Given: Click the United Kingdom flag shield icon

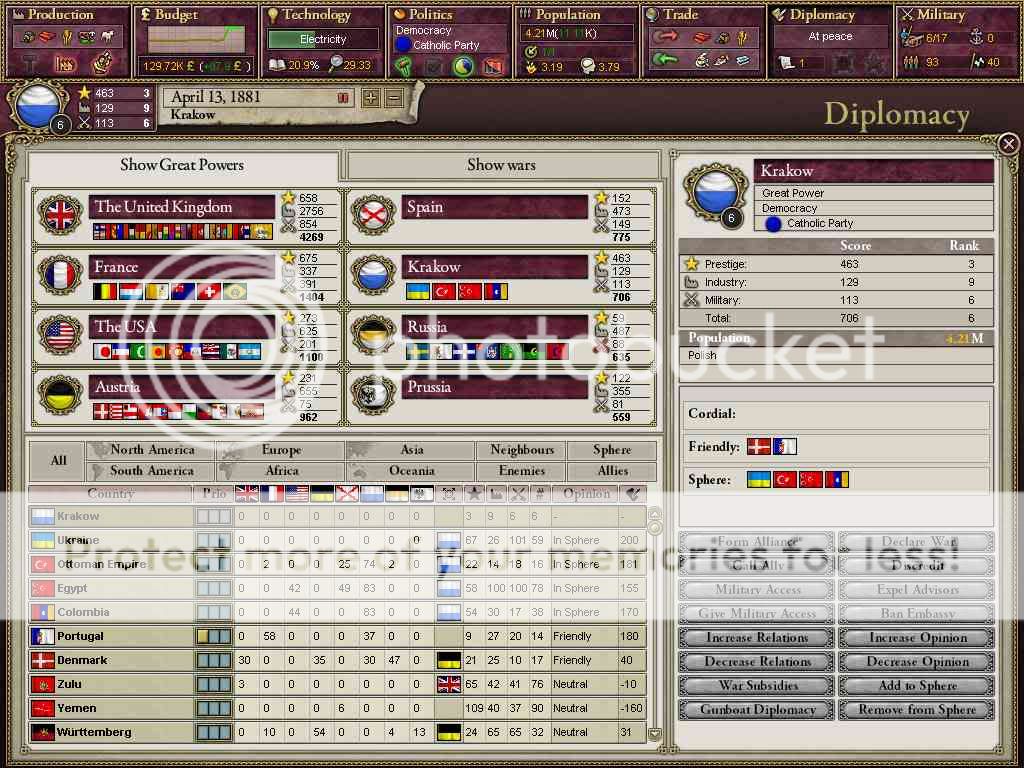Looking at the screenshot, I should [x=59, y=215].
